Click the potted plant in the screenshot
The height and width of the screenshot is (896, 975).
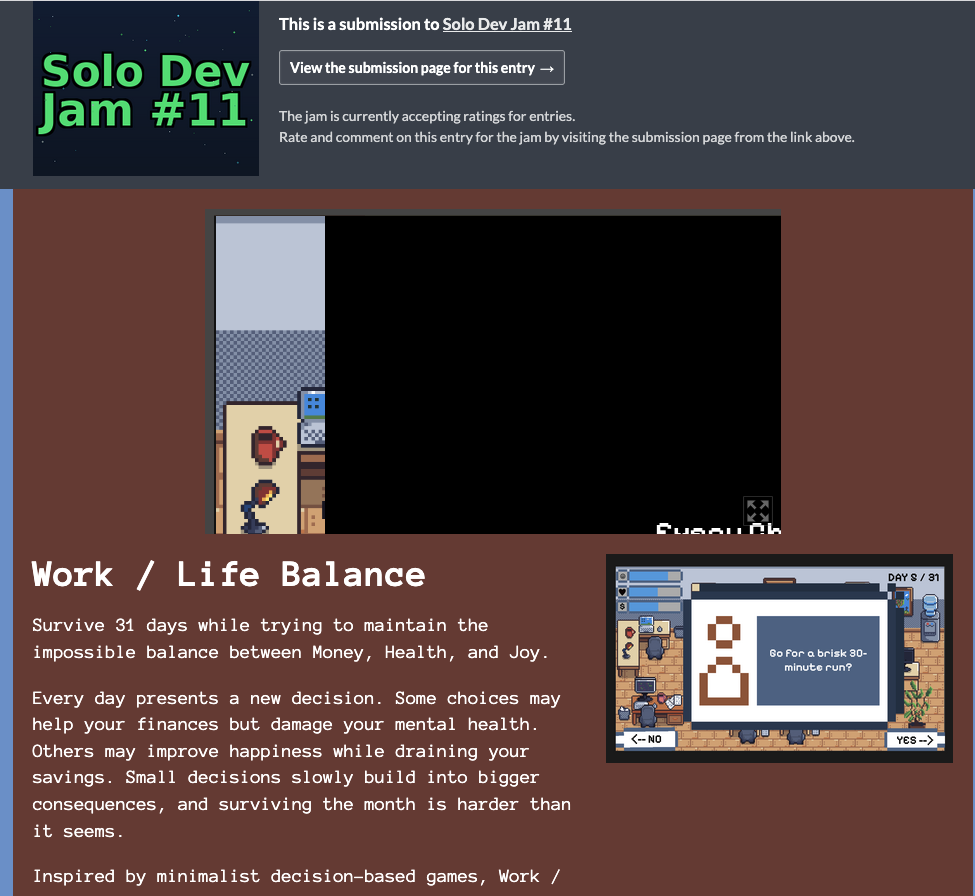917,704
